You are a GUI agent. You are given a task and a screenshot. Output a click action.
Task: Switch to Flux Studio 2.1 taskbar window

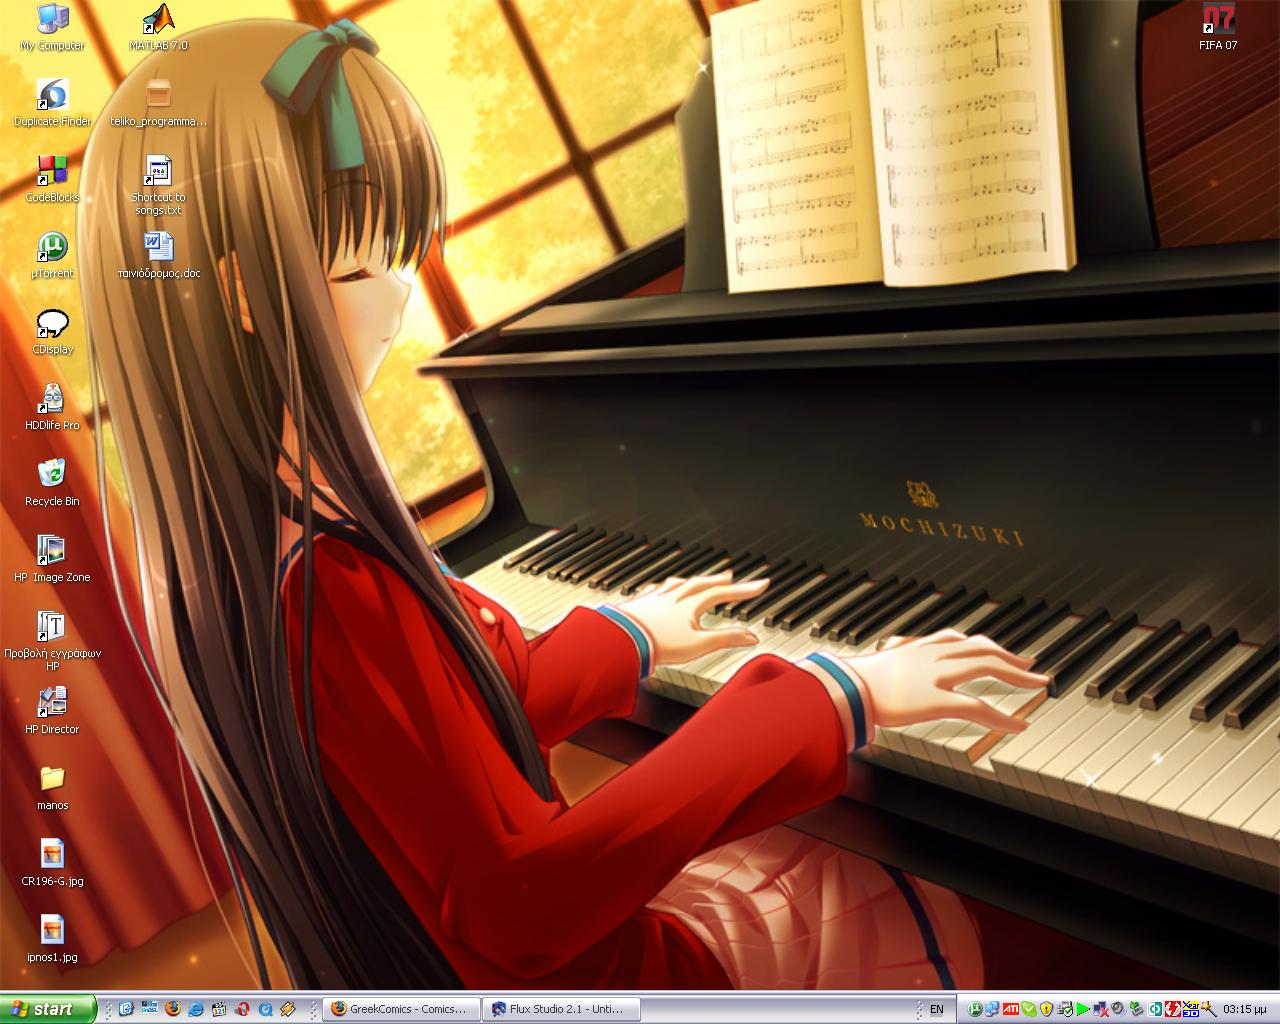coord(559,1009)
